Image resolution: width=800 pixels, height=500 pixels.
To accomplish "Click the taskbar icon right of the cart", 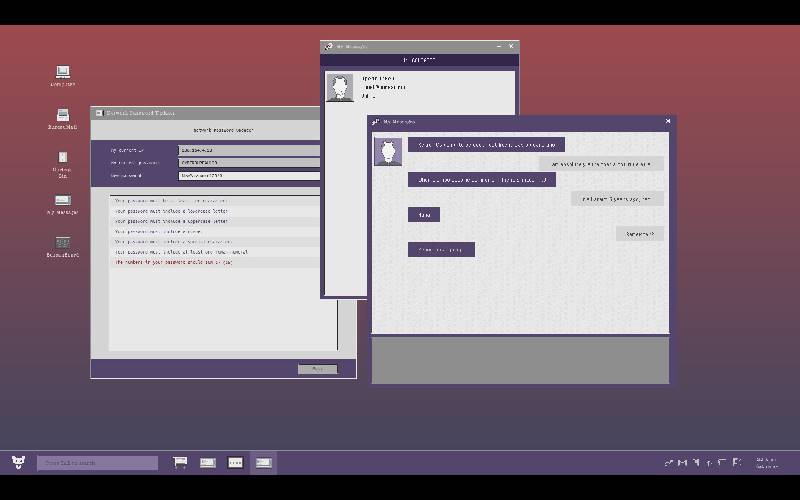I will (208, 462).
